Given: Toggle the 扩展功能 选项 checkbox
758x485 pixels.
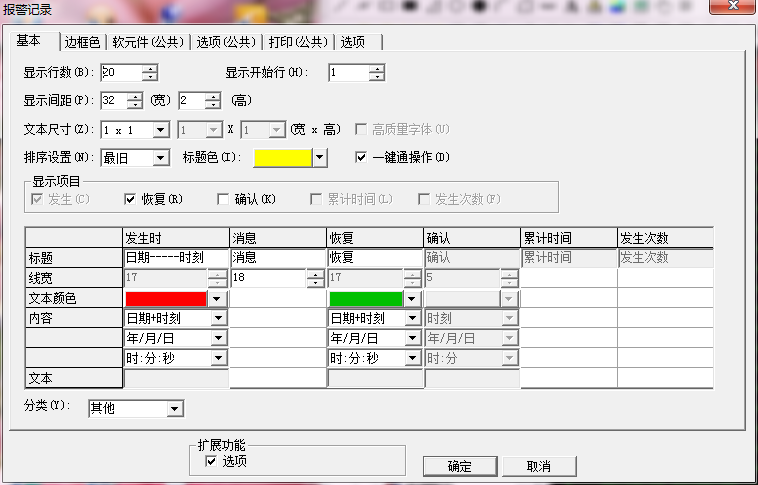Looking at the screenshot, I should [x=210, y=461].
